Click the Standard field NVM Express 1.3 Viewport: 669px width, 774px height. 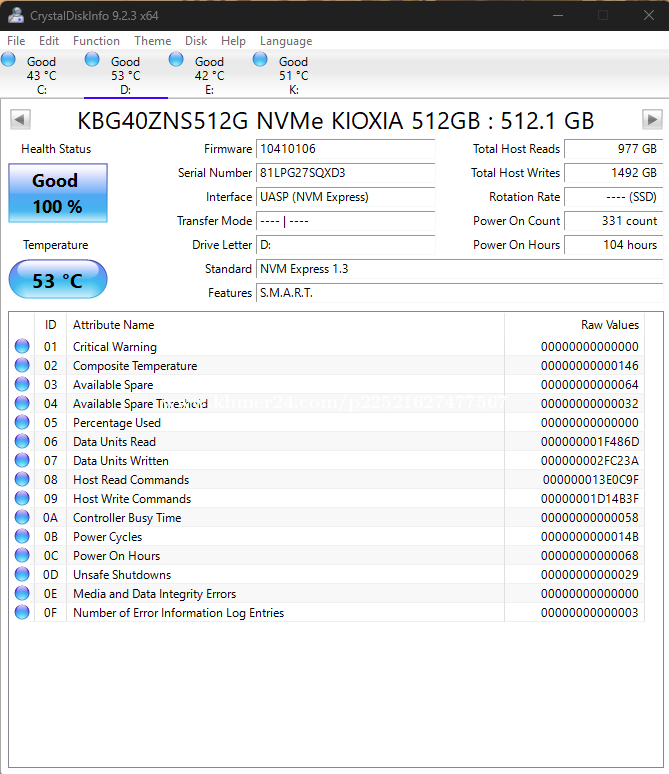pos(460,269)
